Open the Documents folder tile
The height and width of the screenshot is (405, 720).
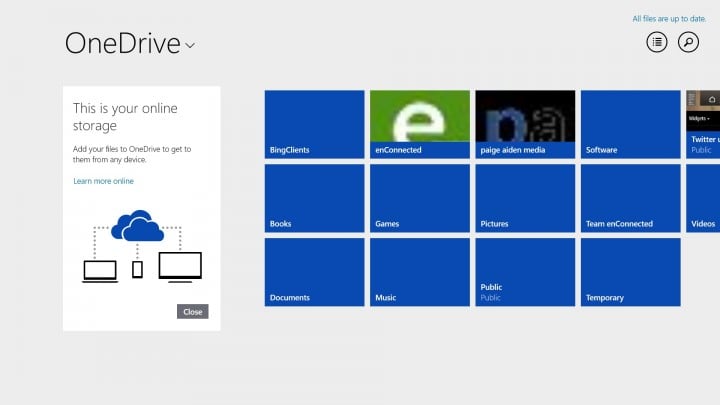315,272
